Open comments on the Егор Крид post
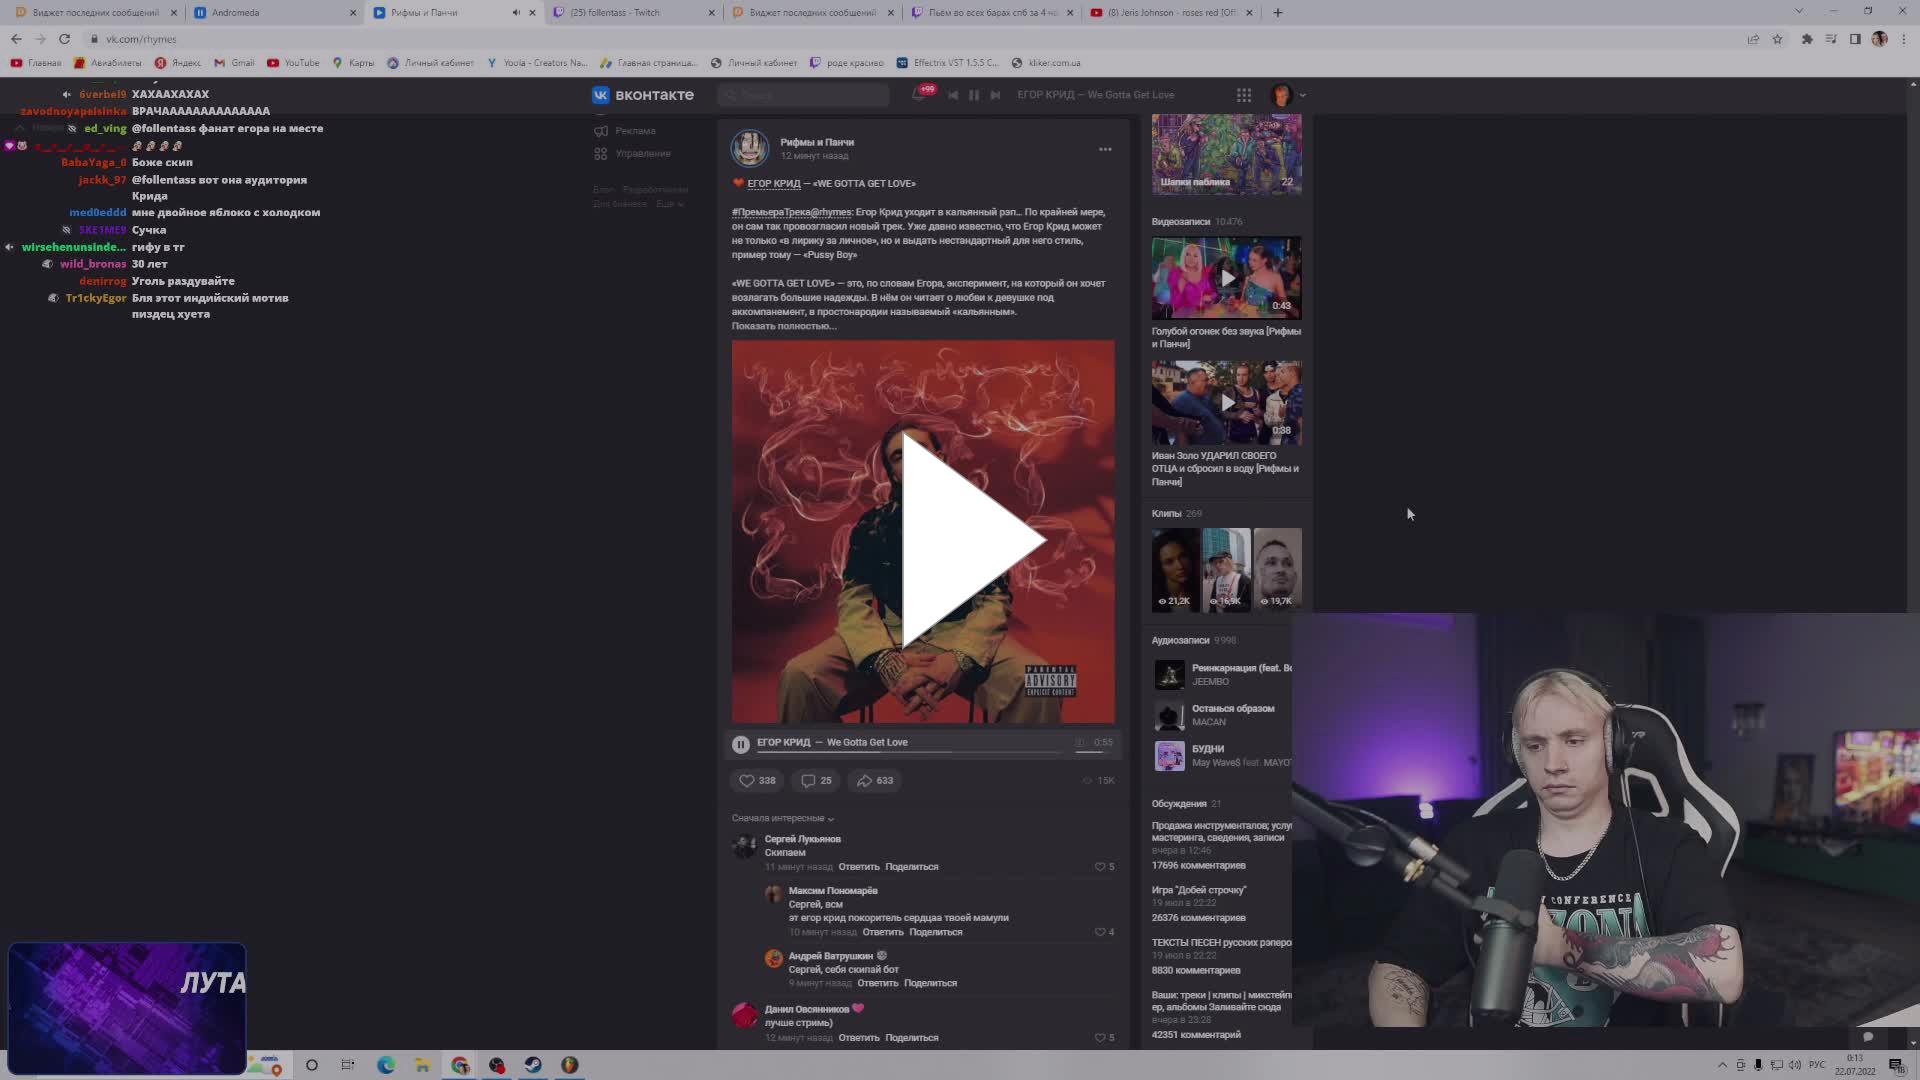 click(x=815, y=781)
